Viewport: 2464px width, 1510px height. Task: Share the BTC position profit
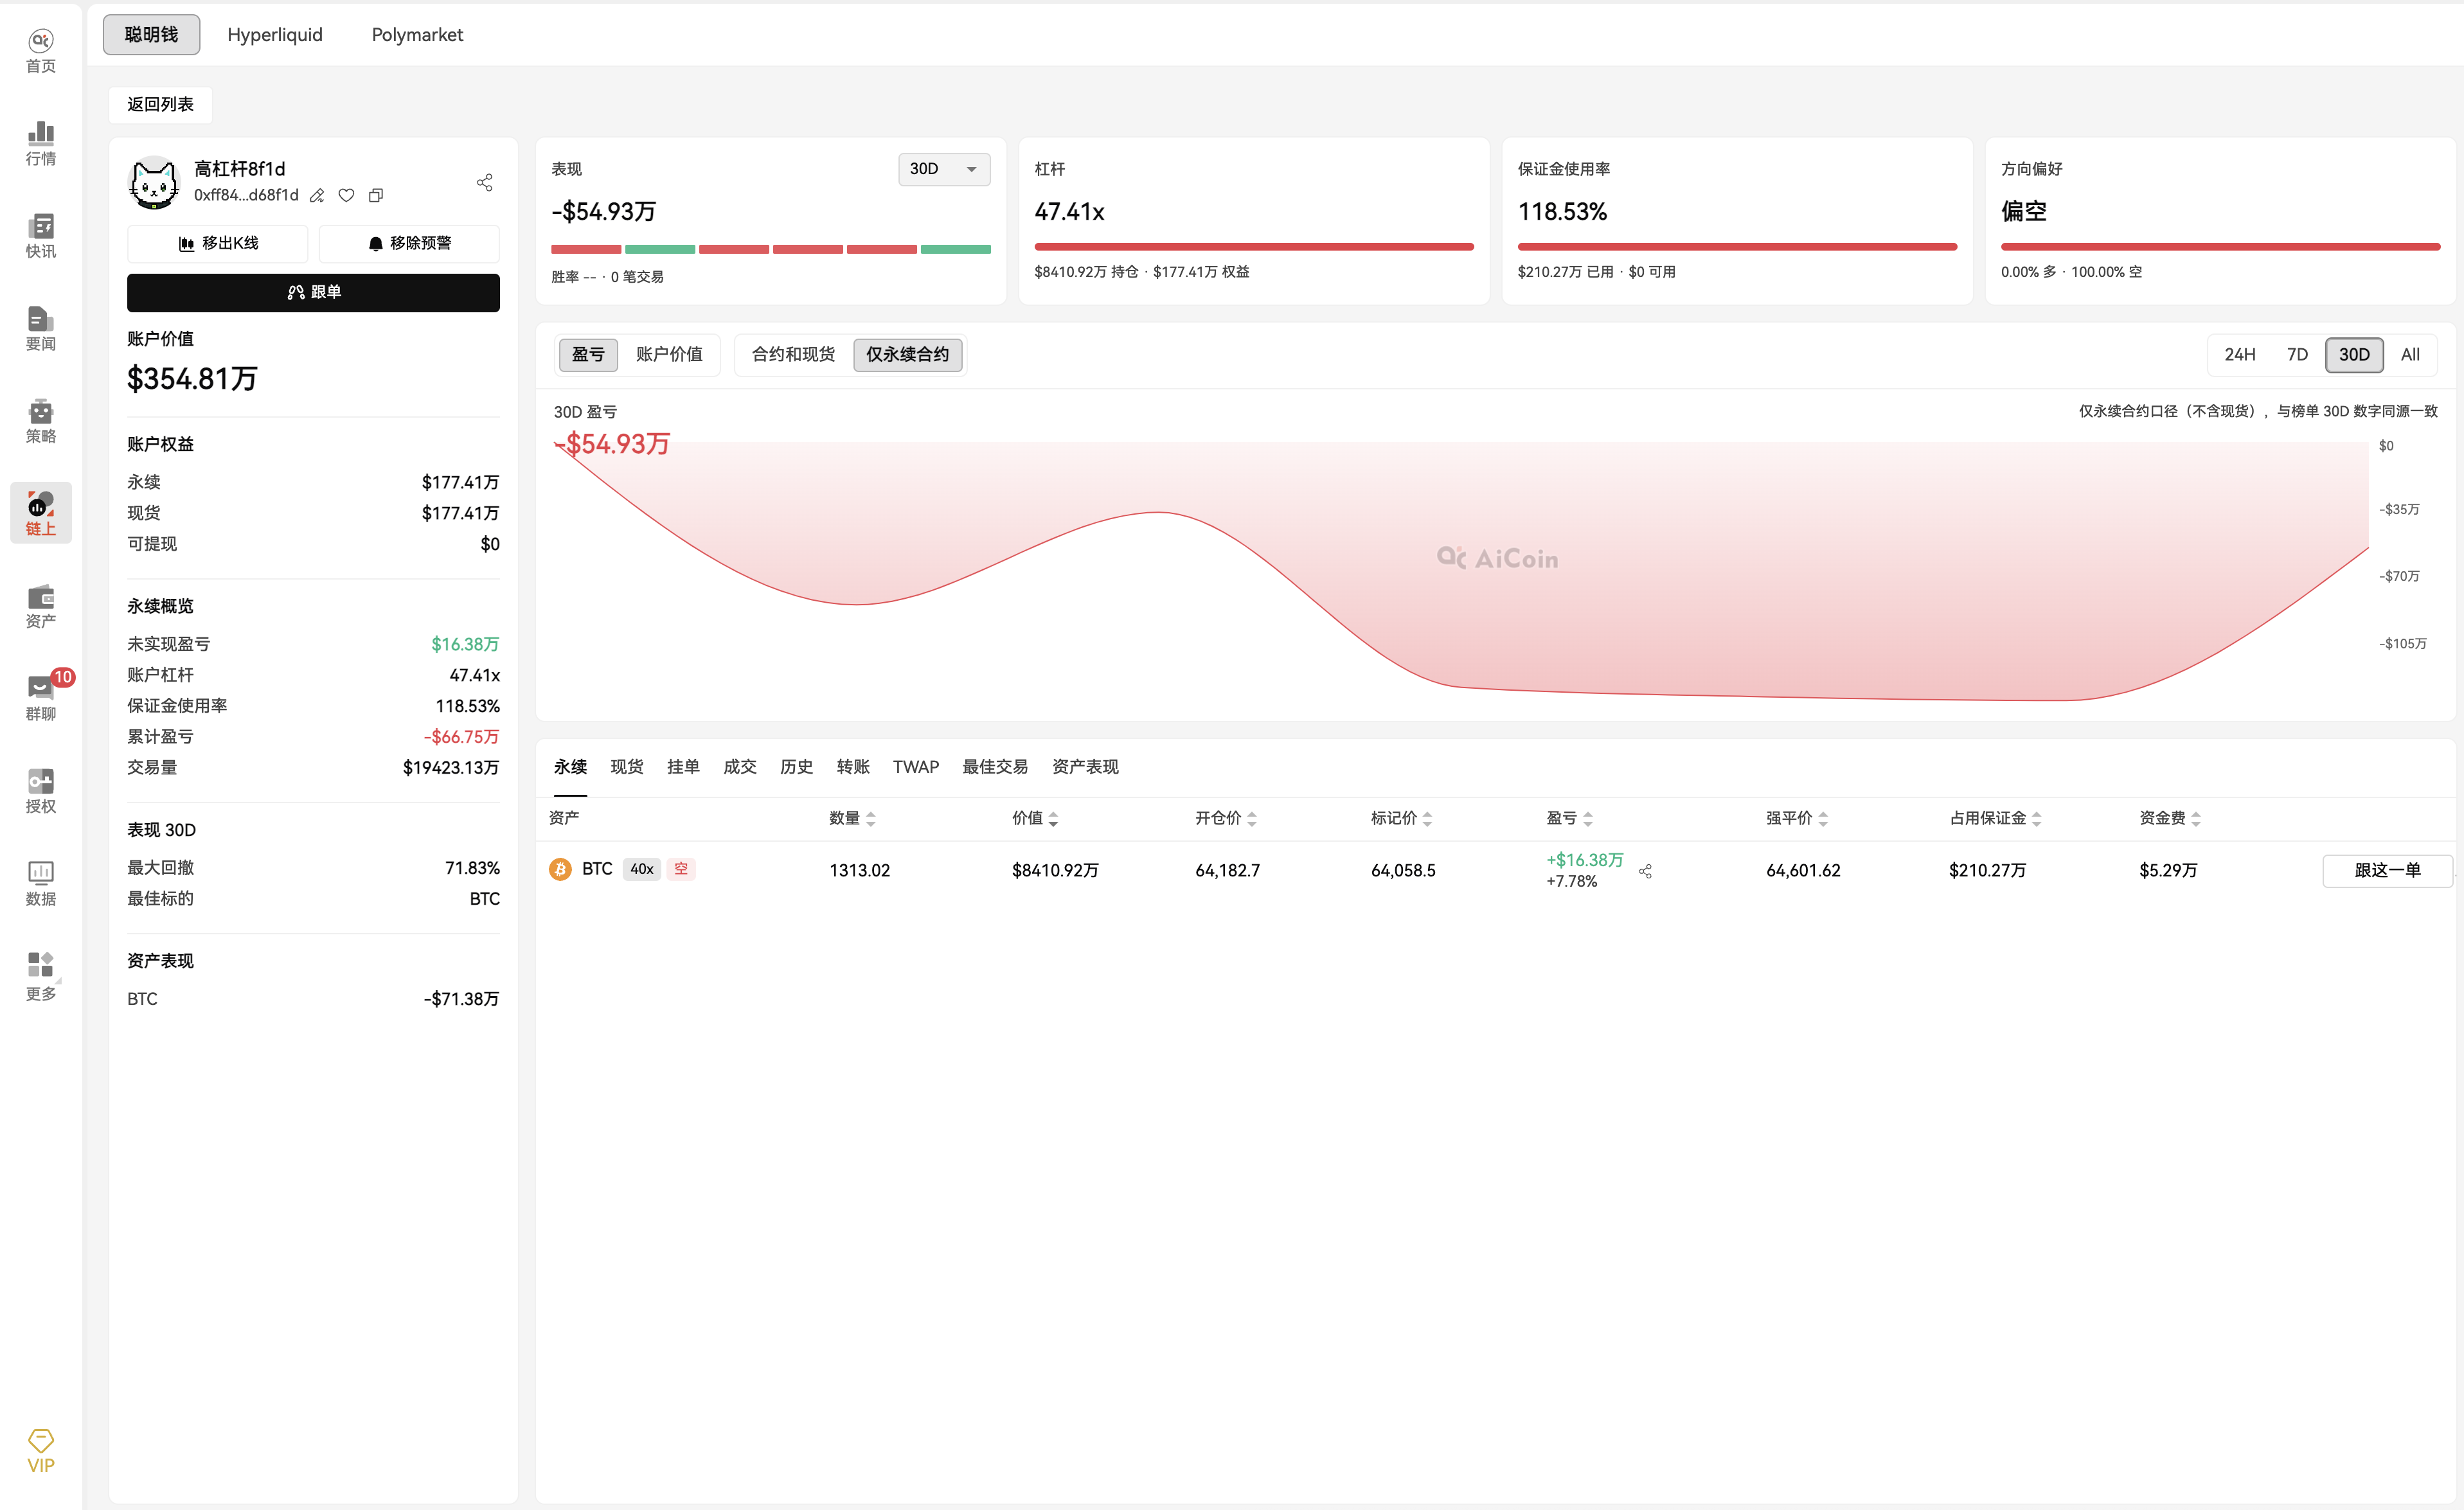pos(1645,871)
